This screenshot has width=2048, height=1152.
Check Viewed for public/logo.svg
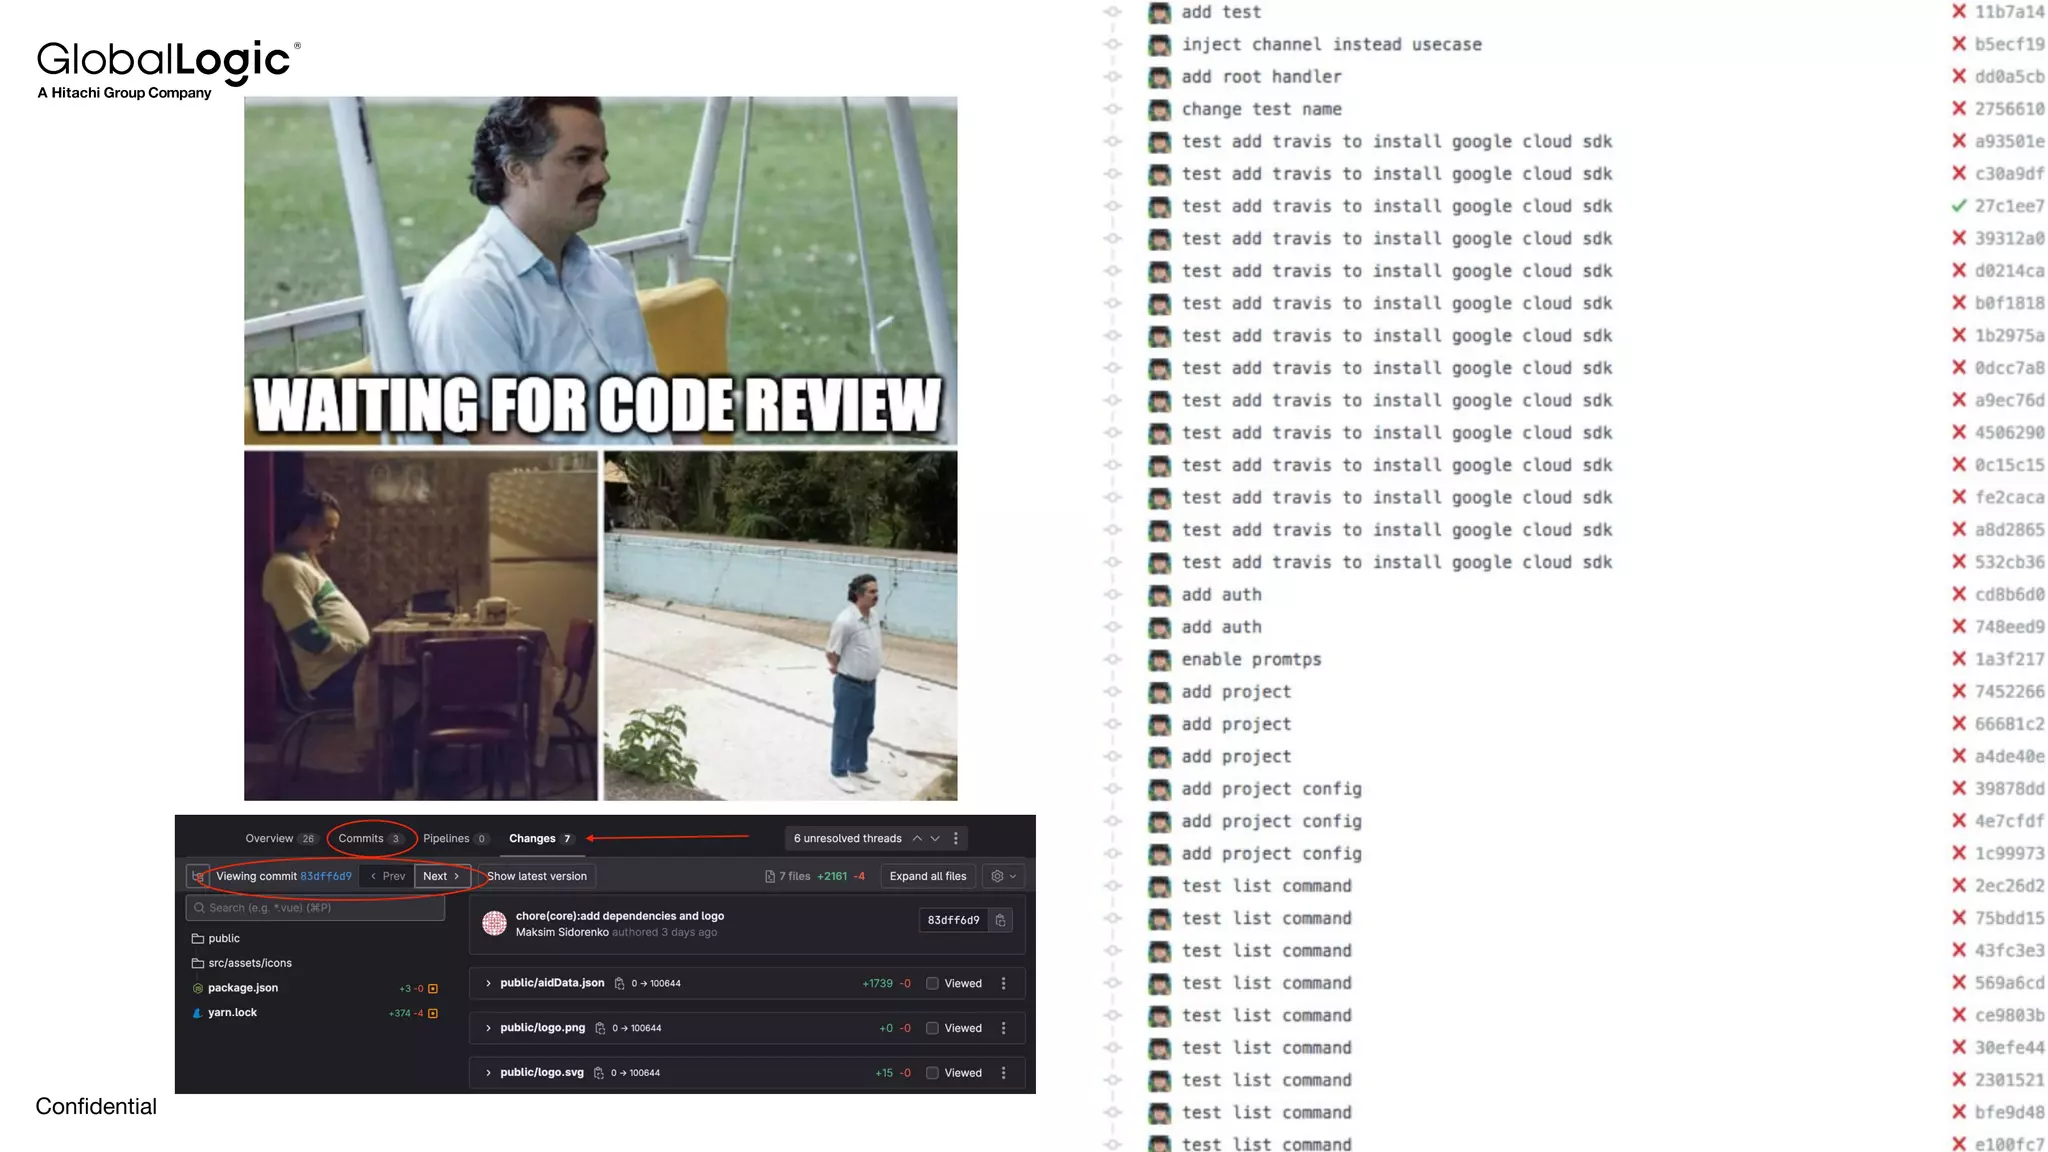click(x=932, y=1073)
